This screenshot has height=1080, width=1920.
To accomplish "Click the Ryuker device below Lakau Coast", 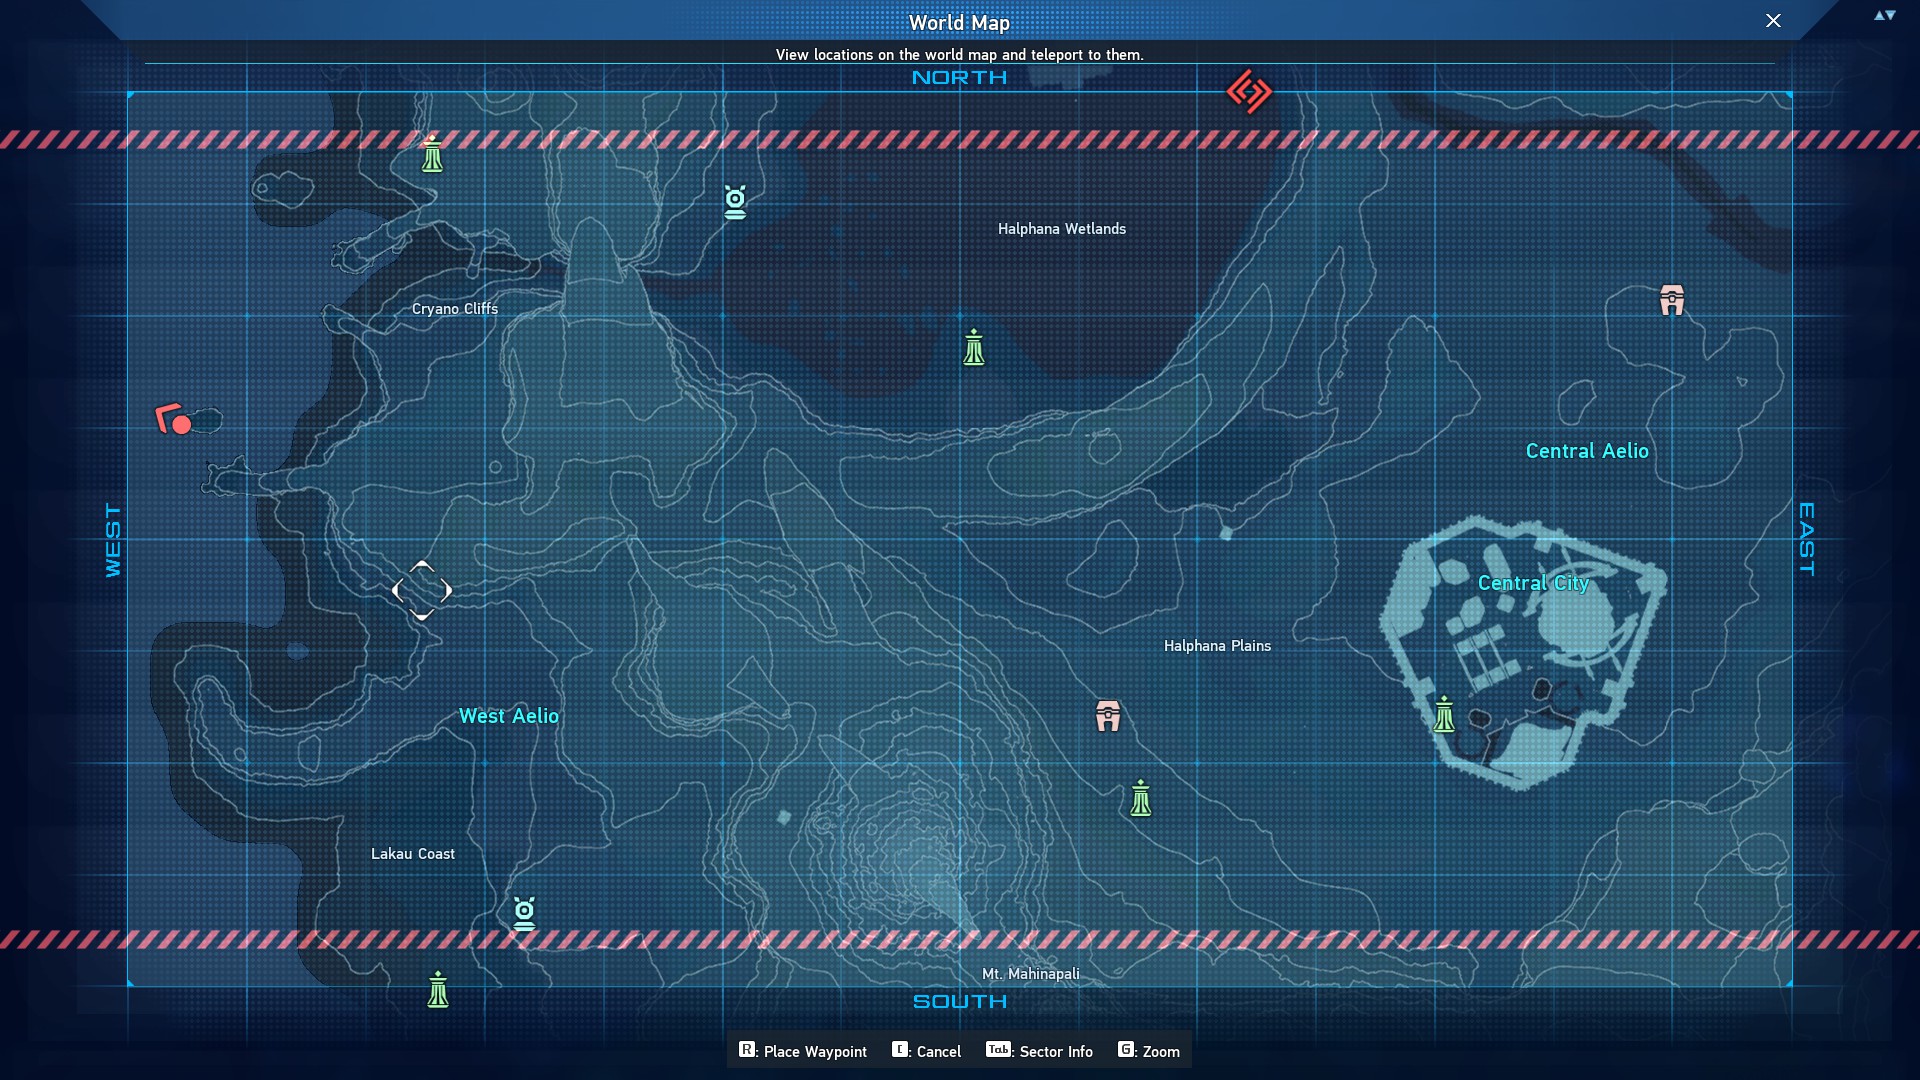I will pos(438,990).
